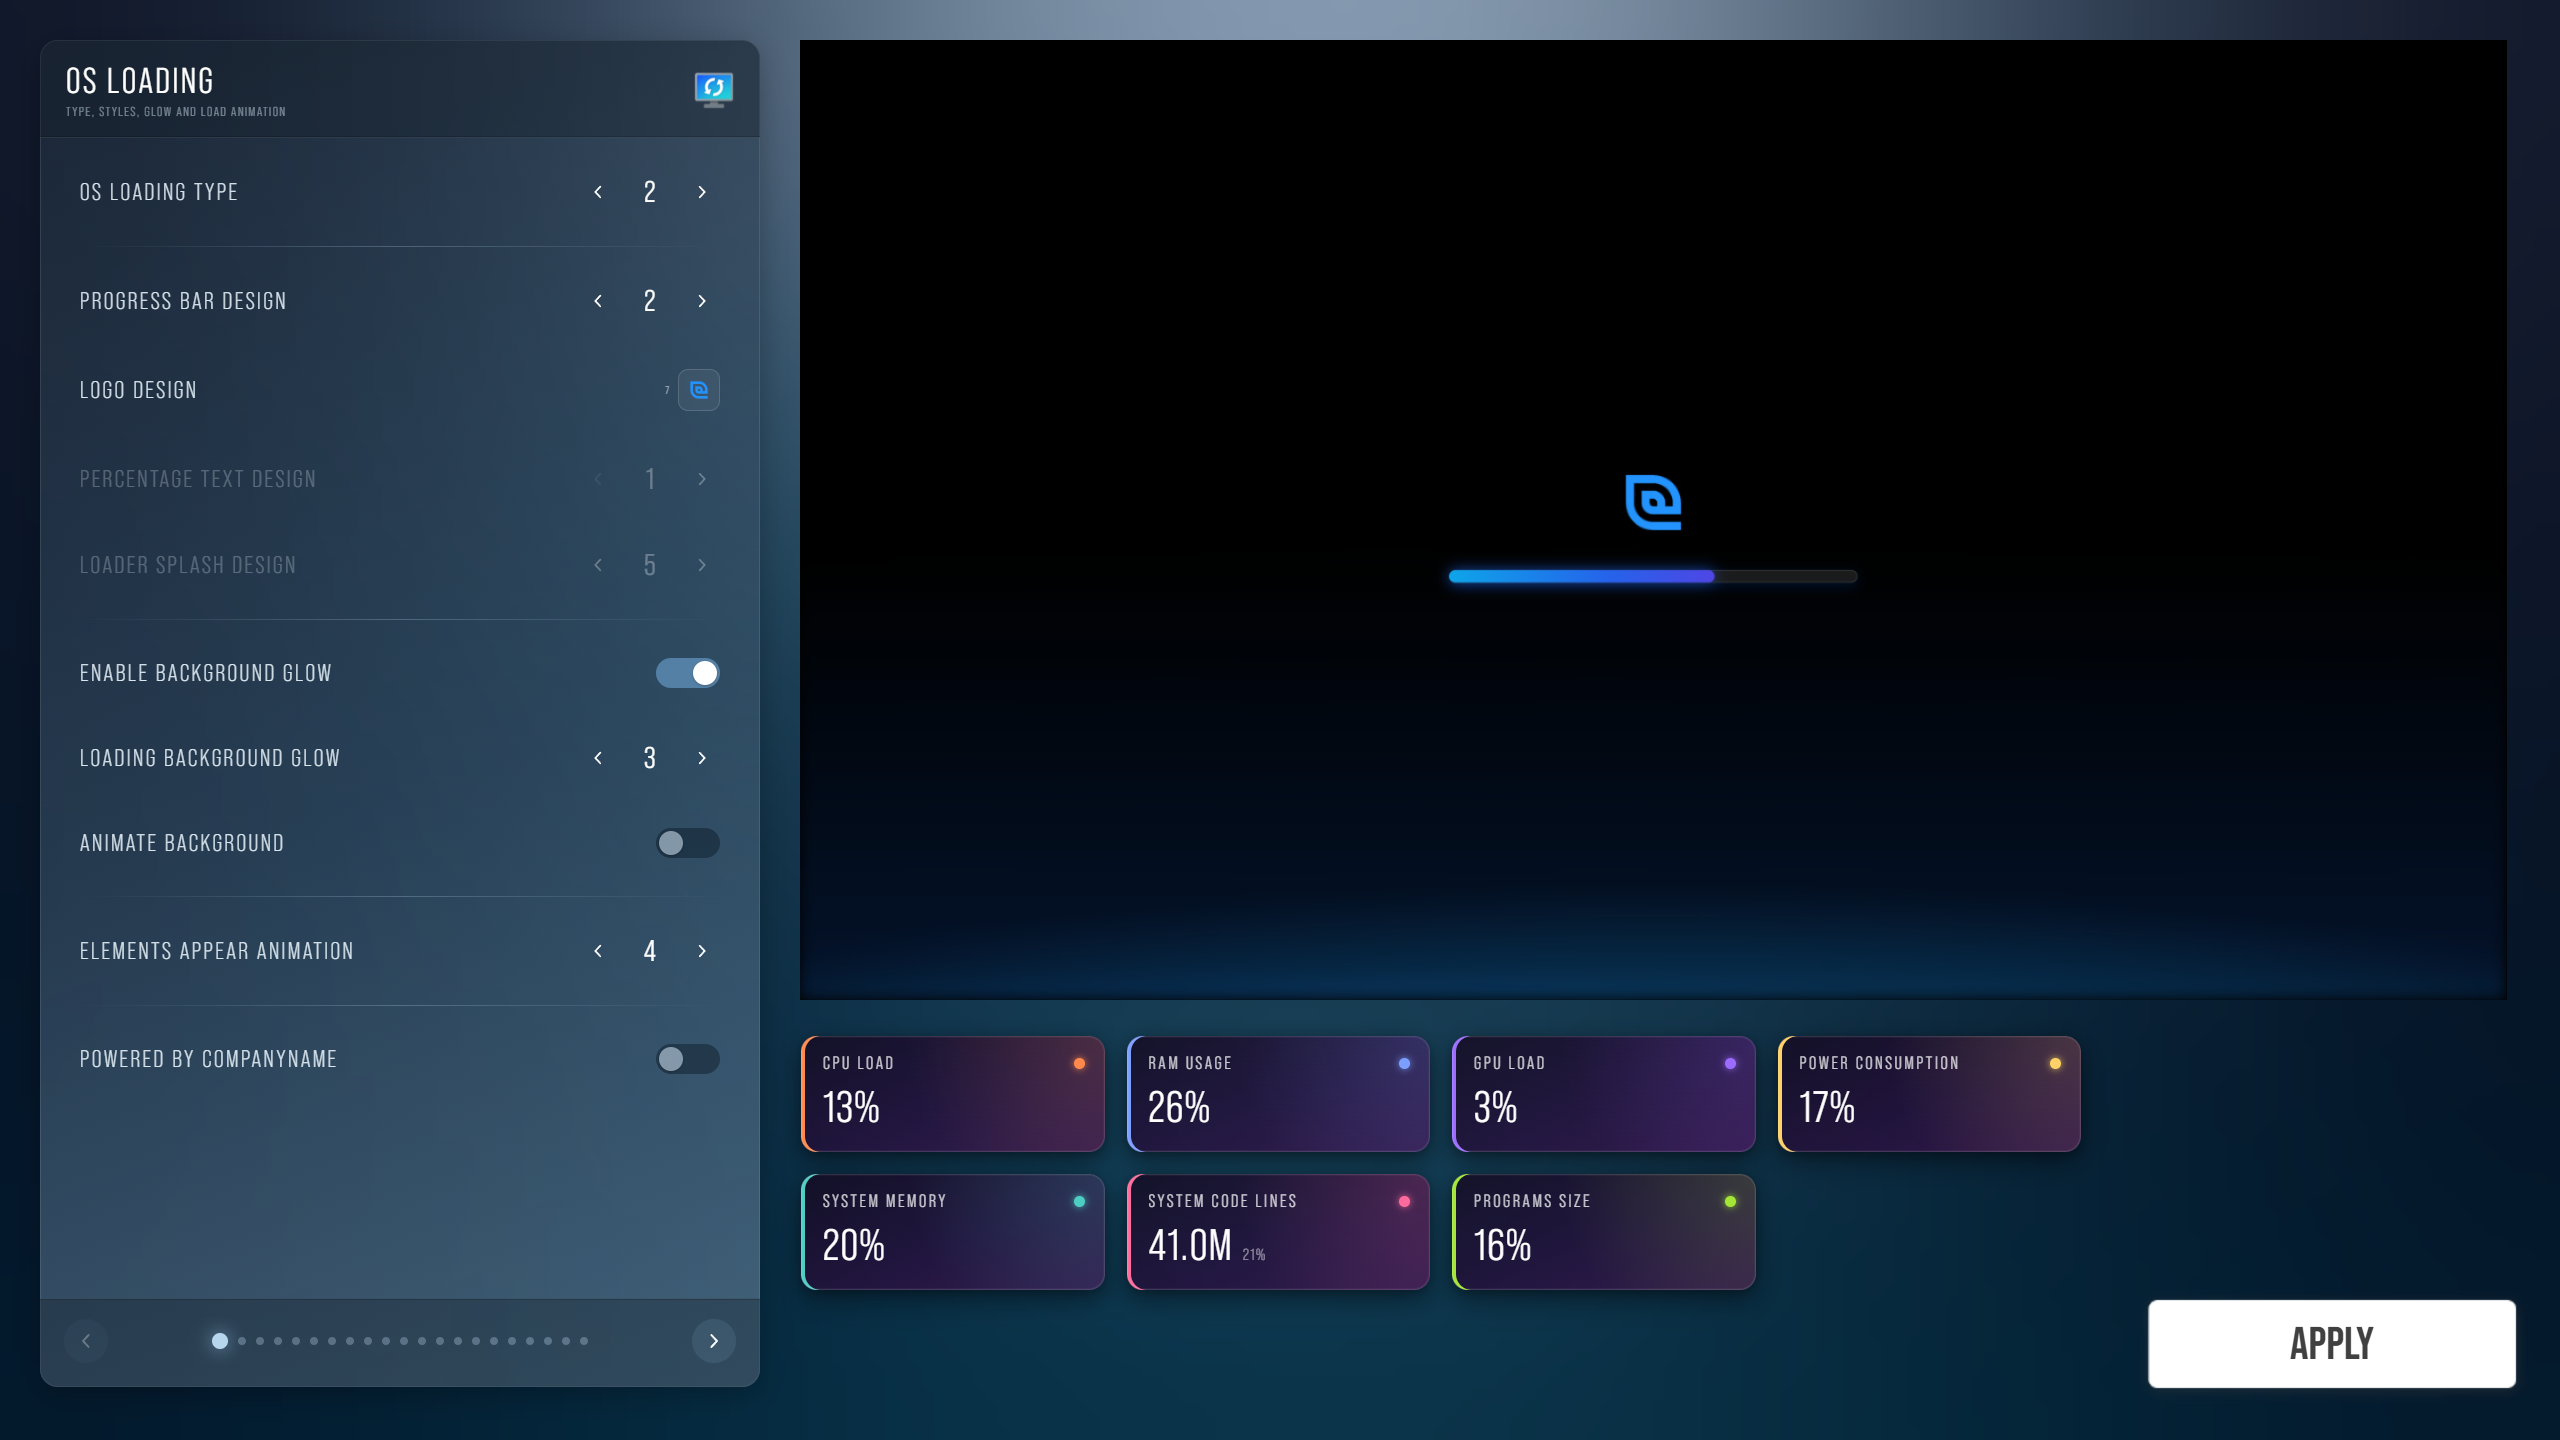Click the OS Loading monitor refresh icon

(713, 89)
